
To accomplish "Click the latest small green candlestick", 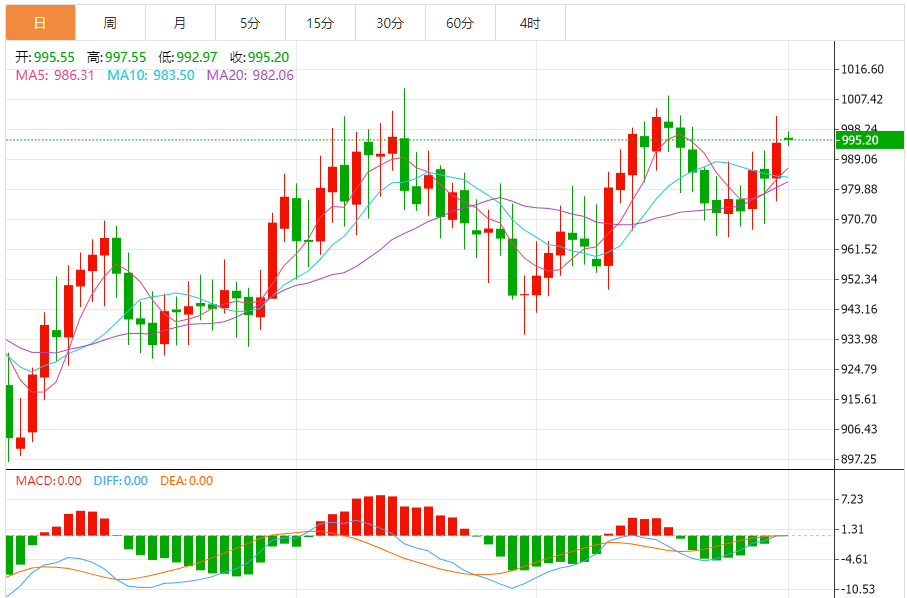I will [x=788, y=139].
